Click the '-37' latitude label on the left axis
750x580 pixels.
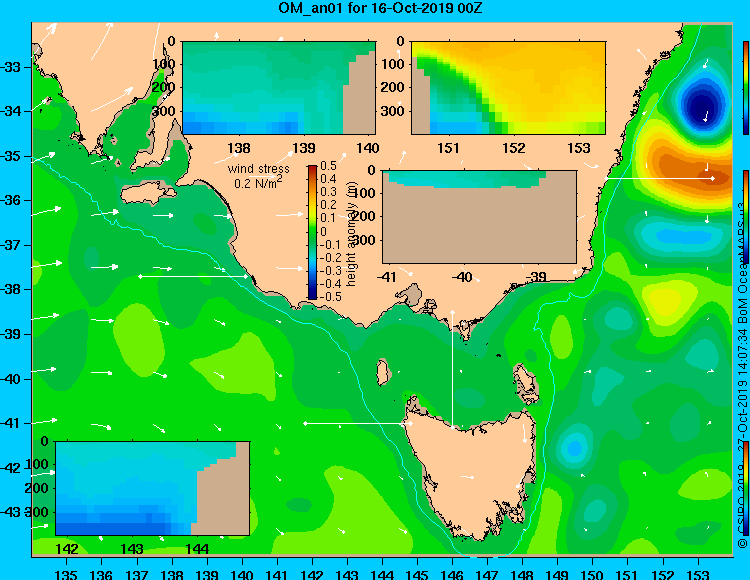point(11,245)
